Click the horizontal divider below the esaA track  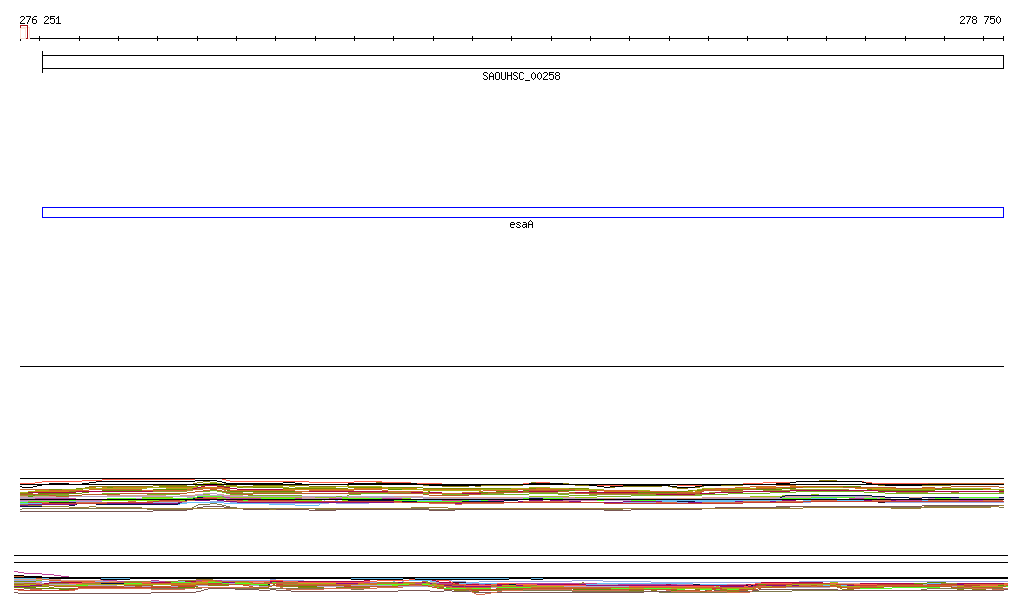tap(512, 367)
